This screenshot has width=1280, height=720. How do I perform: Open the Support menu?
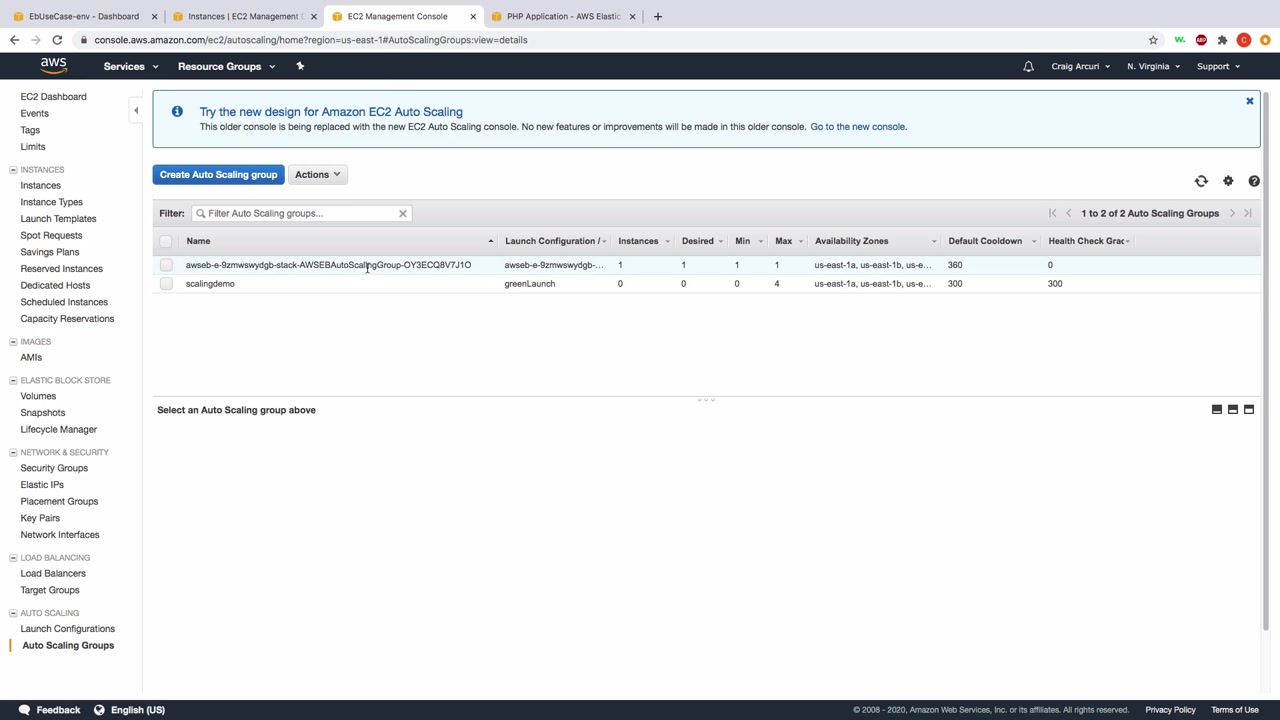click(1218, 67)
